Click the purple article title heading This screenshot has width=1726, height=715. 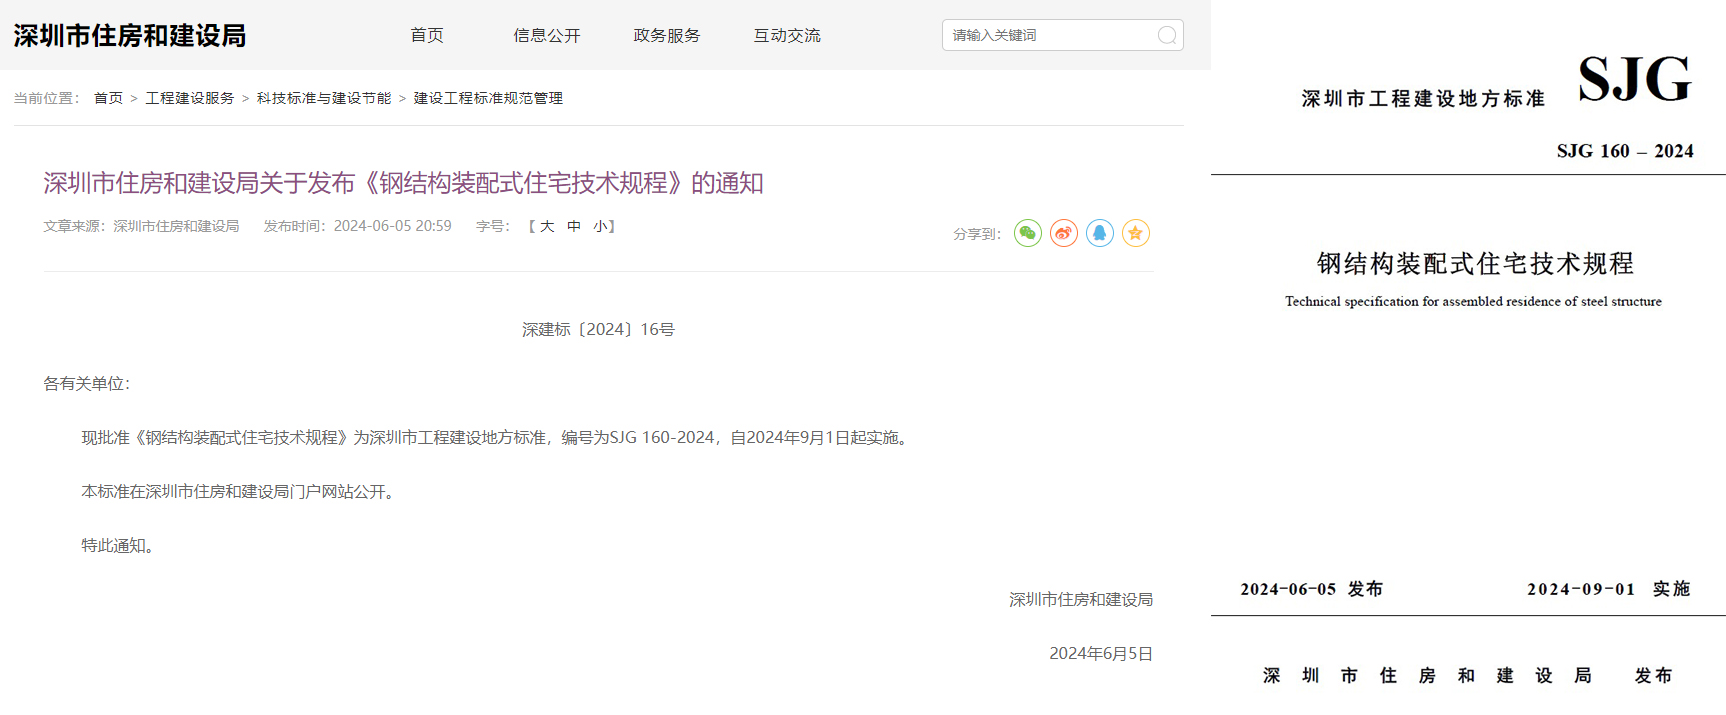[x=403, y=183]
